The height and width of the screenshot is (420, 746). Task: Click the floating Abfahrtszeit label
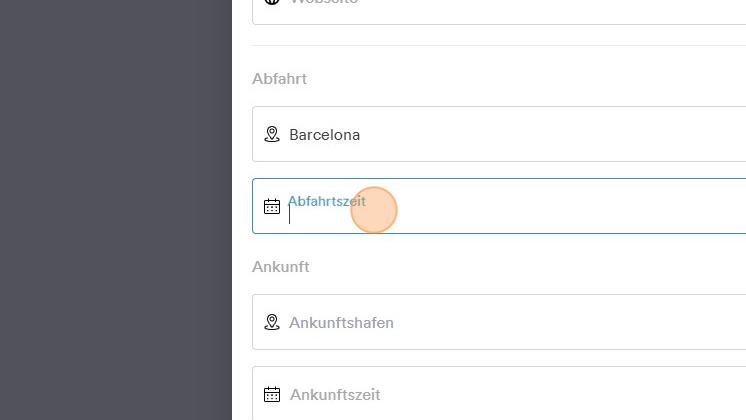[327, 201]
